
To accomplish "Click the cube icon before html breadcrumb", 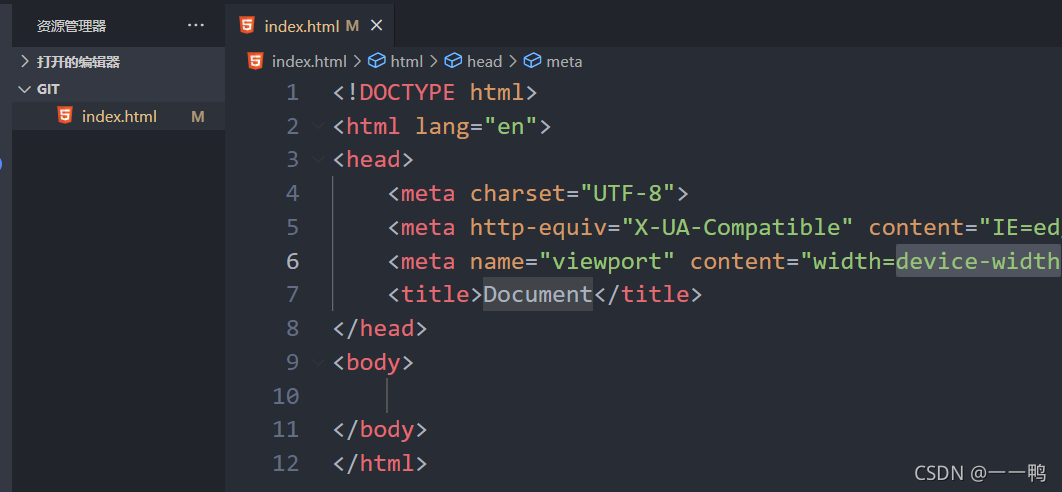I will click(377, 61).
